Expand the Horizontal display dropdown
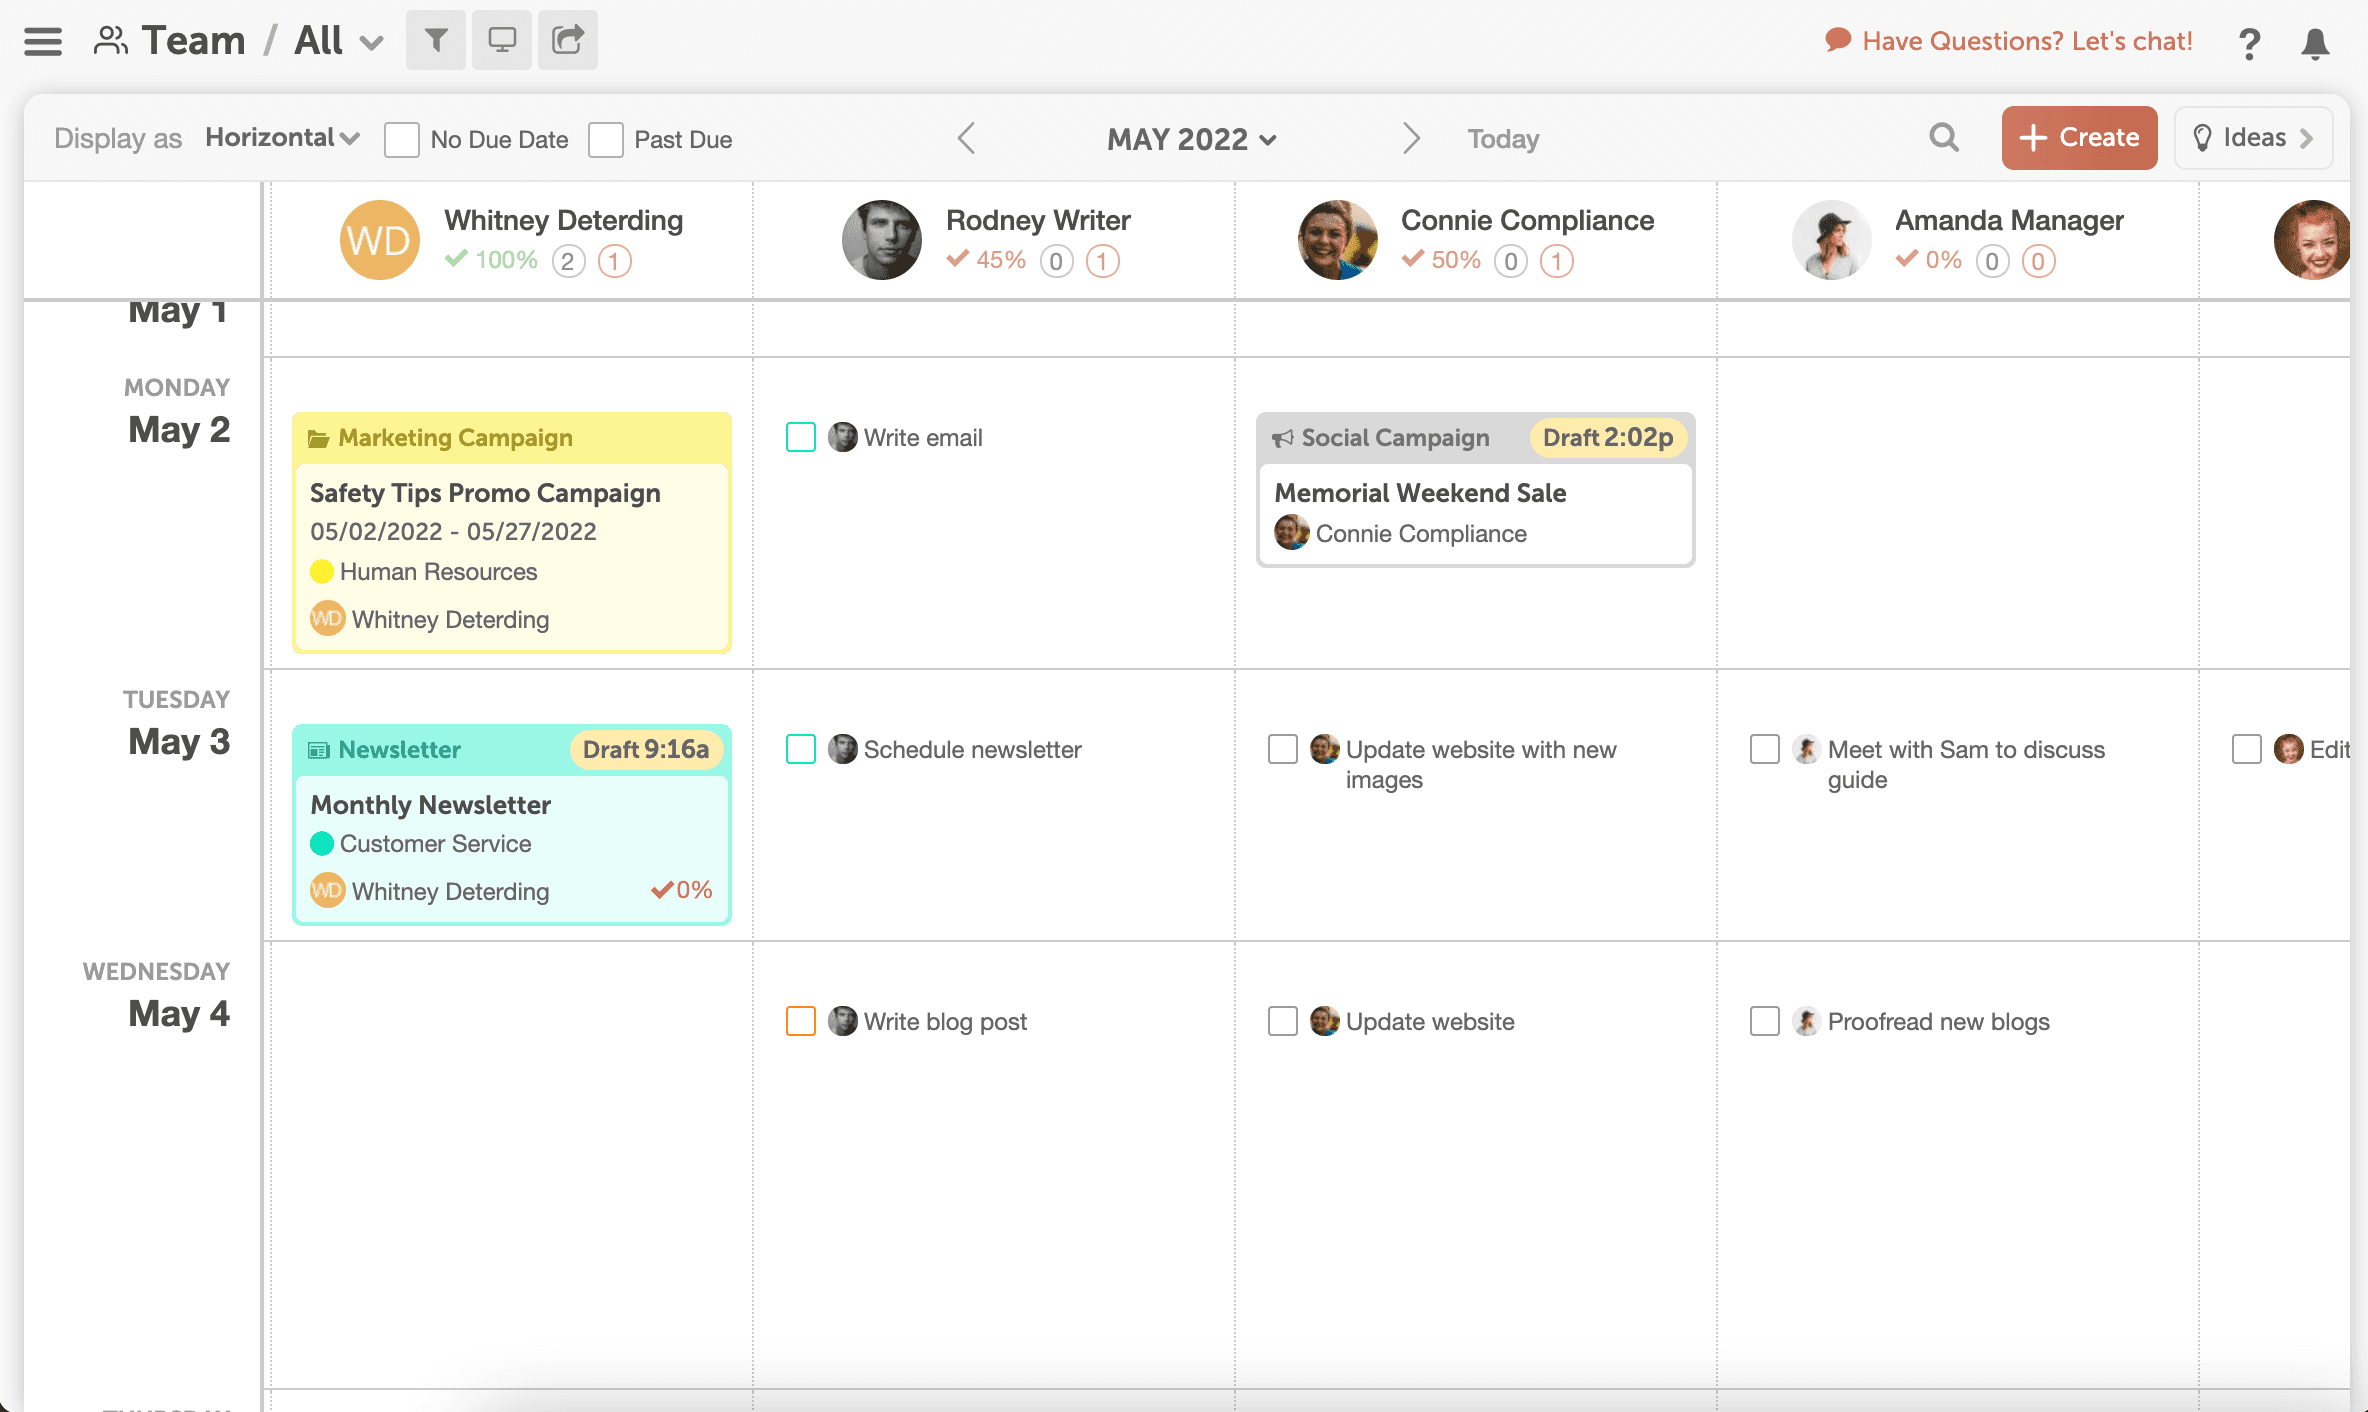Image resolution: width=2368 pixels, height=1412 pixels. [x=283, y=138]
